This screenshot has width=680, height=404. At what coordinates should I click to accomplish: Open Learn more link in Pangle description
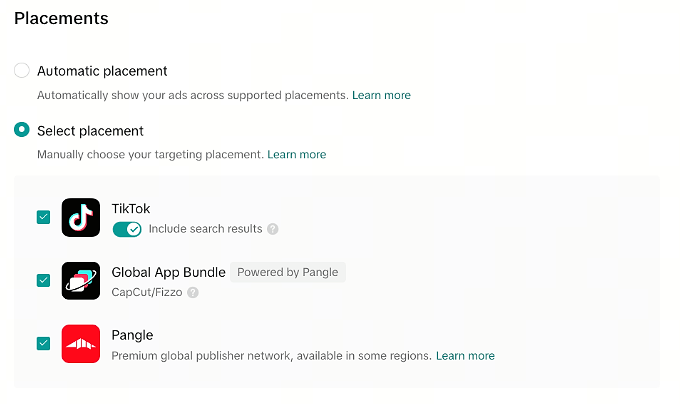click(x=465, y=356)
